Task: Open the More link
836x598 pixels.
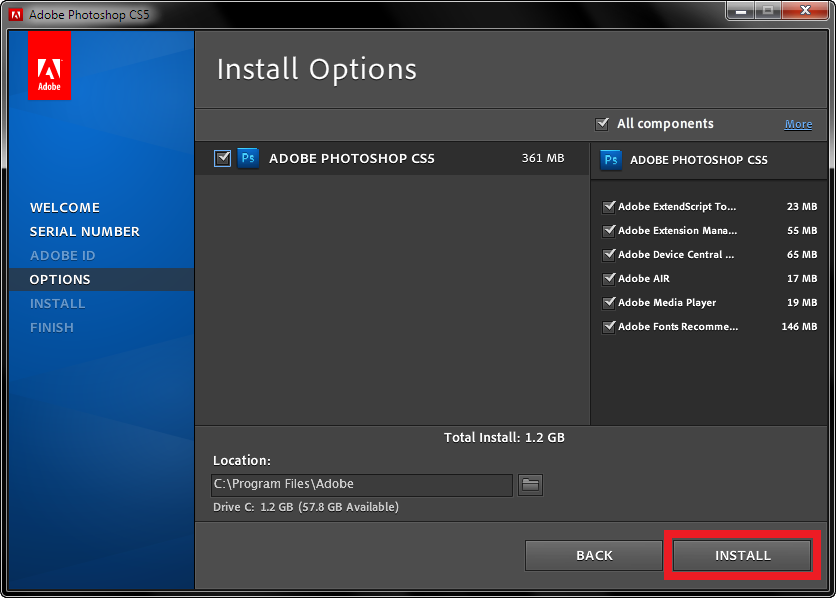Action: click(x=798, y=124)
